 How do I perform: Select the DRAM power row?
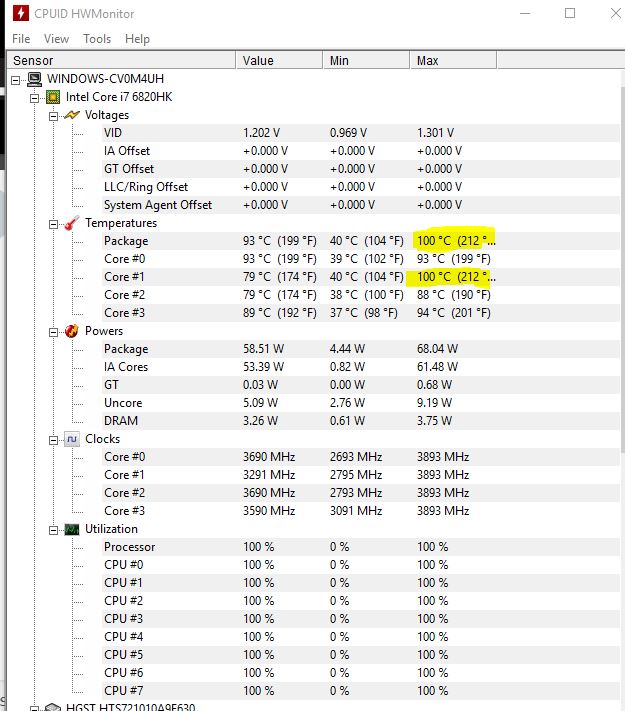coord(361,421)
